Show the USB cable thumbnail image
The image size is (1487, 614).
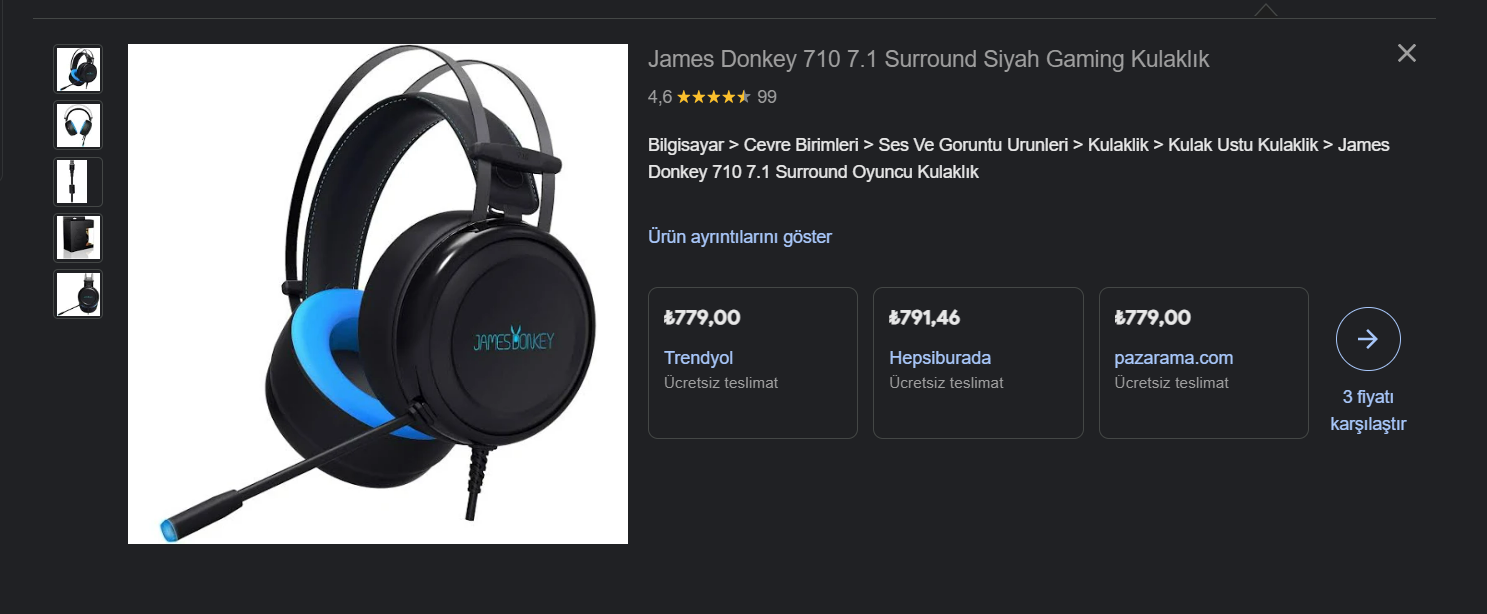coord(78,182)
